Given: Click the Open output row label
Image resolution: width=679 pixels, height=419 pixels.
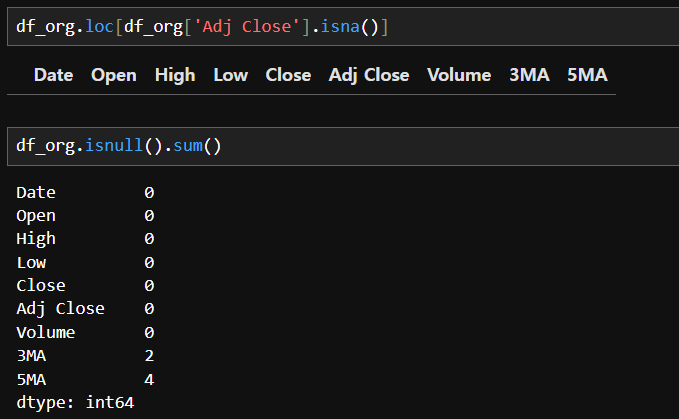Looking at the screenshot, I should (x=36, y=216).
